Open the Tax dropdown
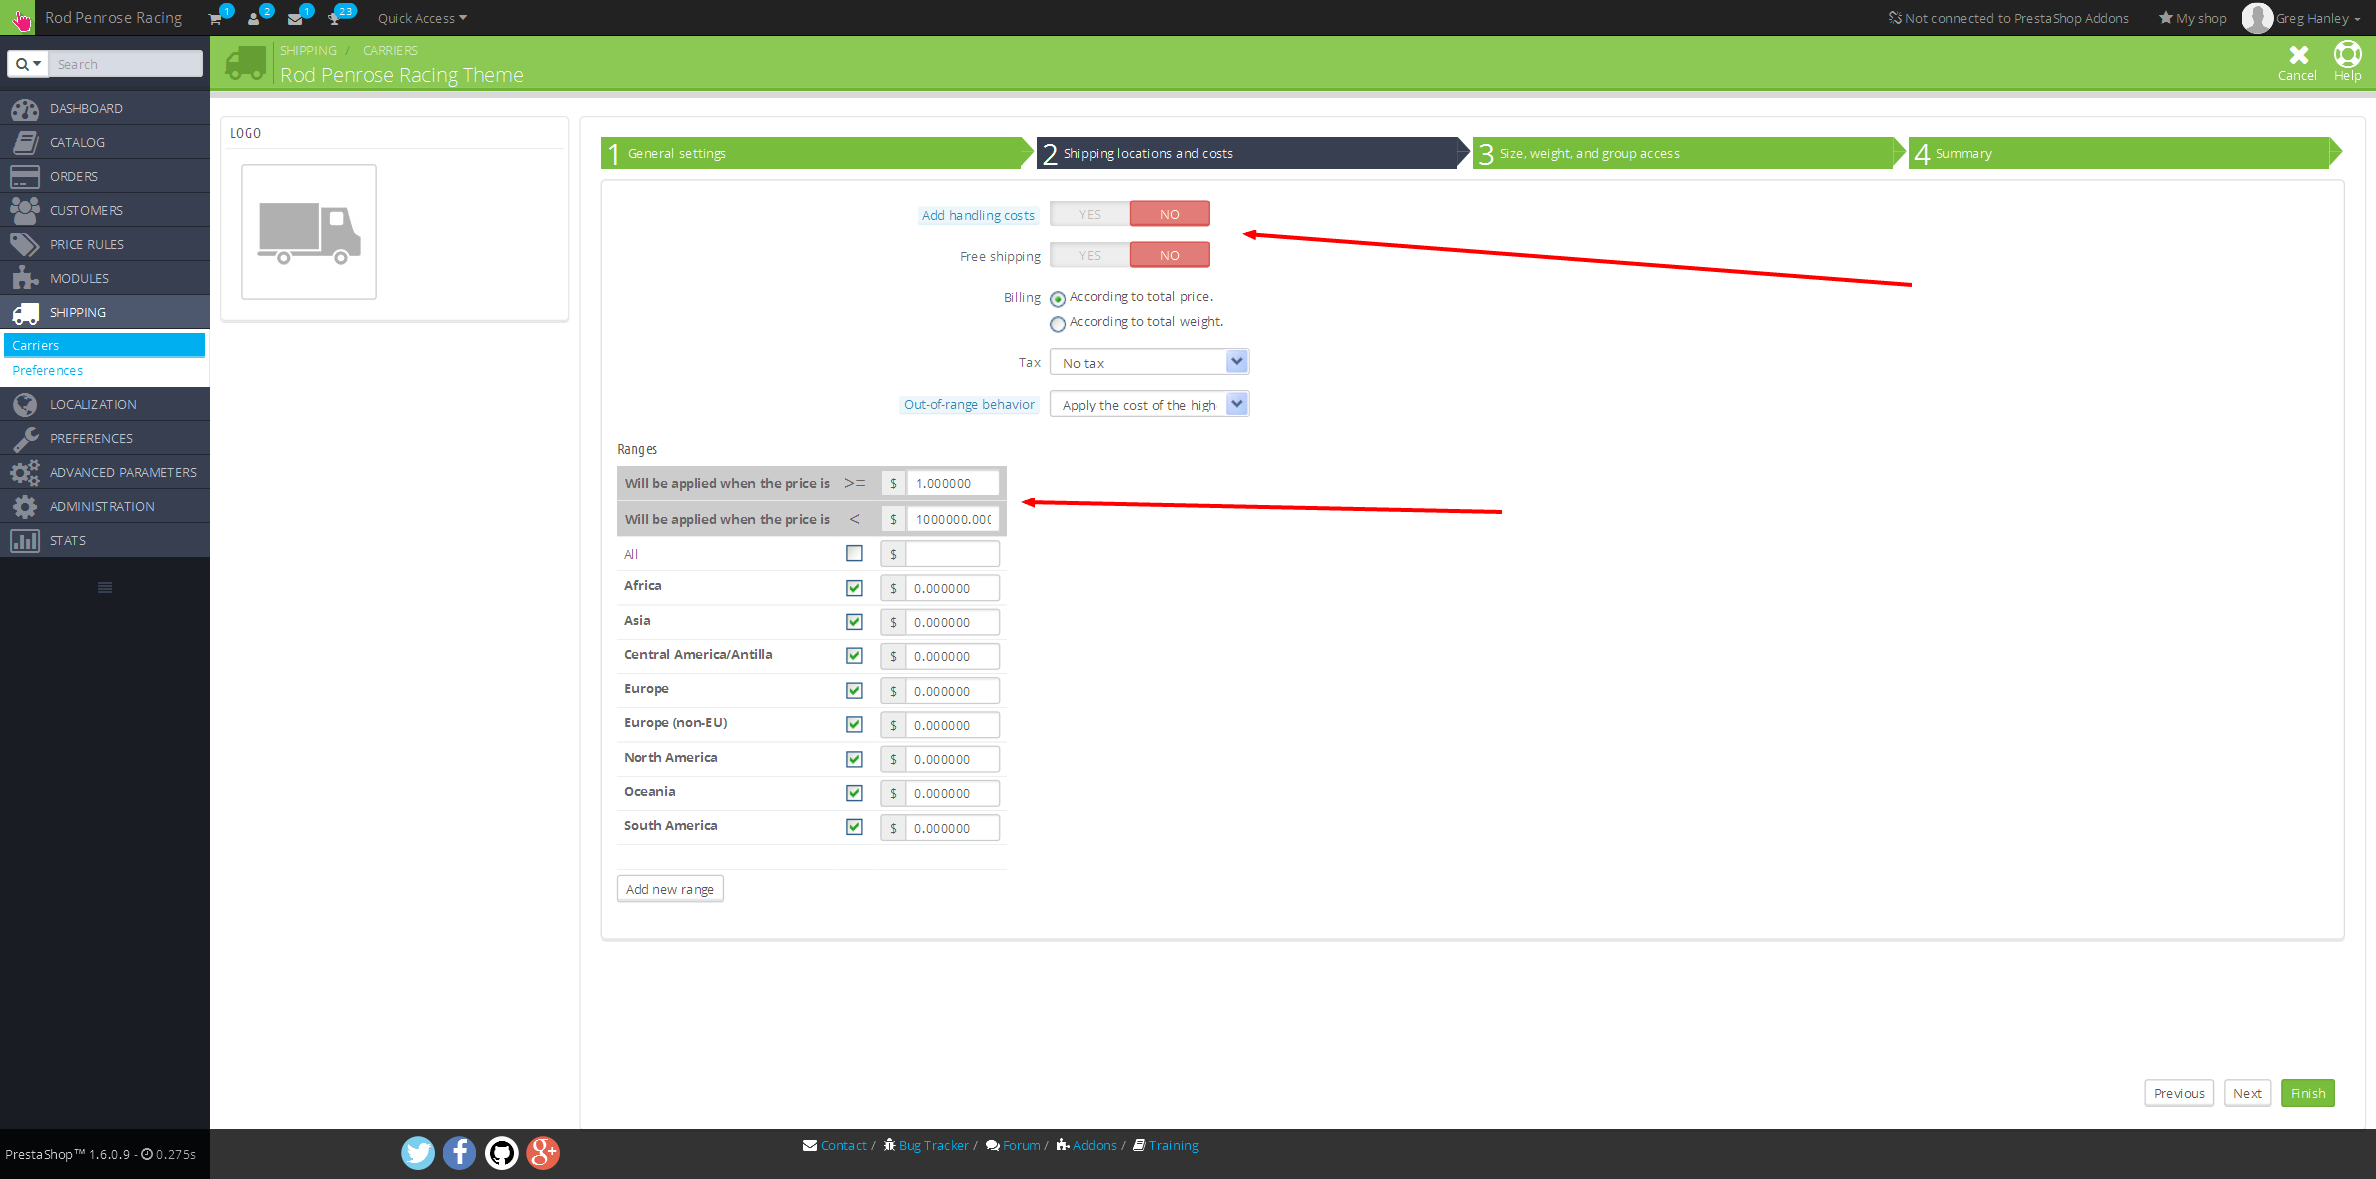The height and width of the screenshot is (1179, 2376). (x=1149, y=362)
